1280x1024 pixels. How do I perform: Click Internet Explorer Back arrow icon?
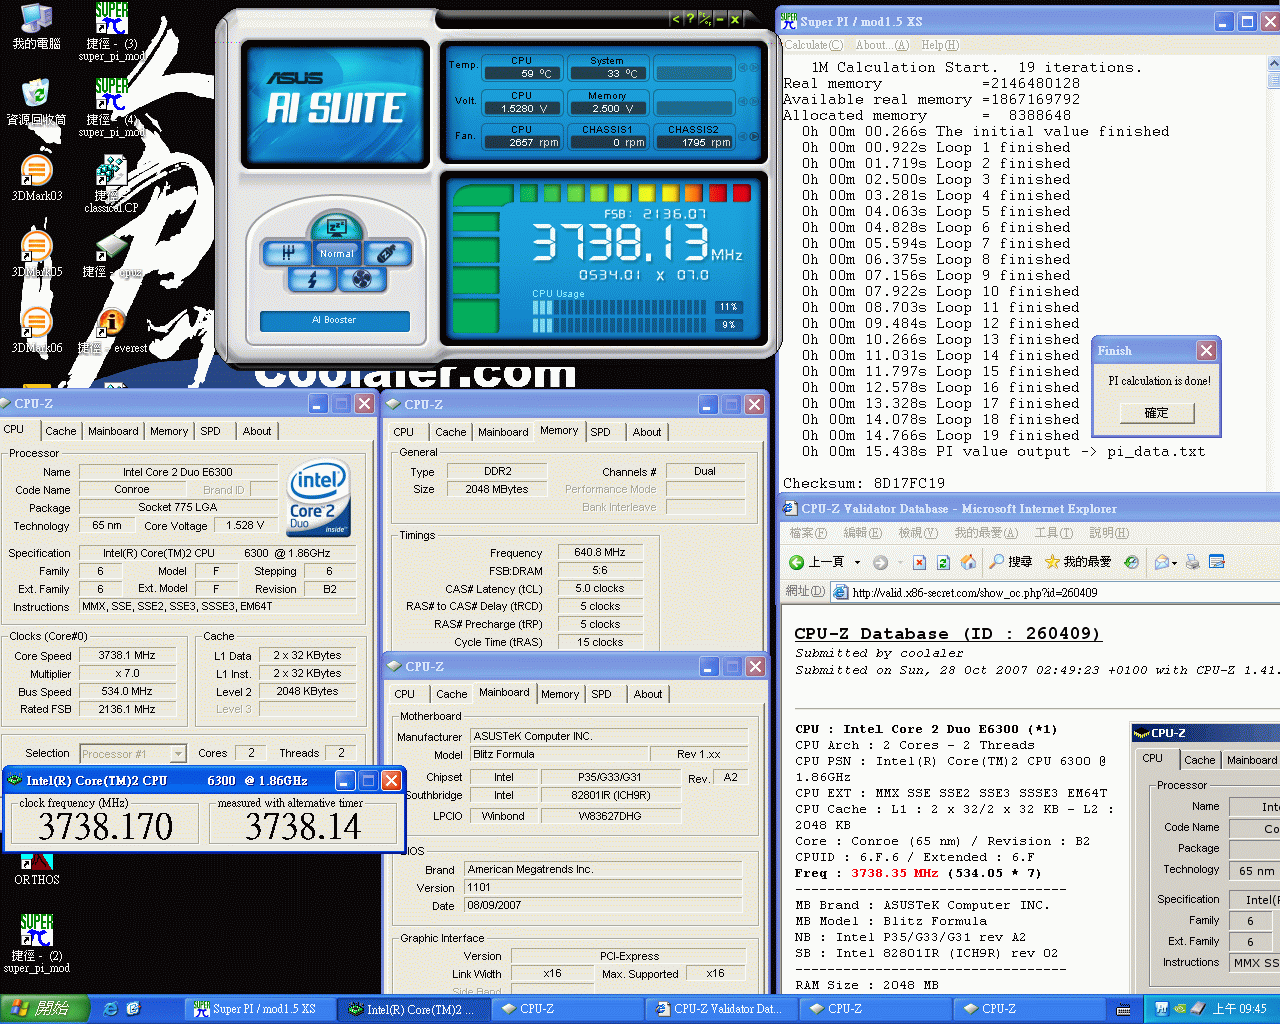pos(797,562)
